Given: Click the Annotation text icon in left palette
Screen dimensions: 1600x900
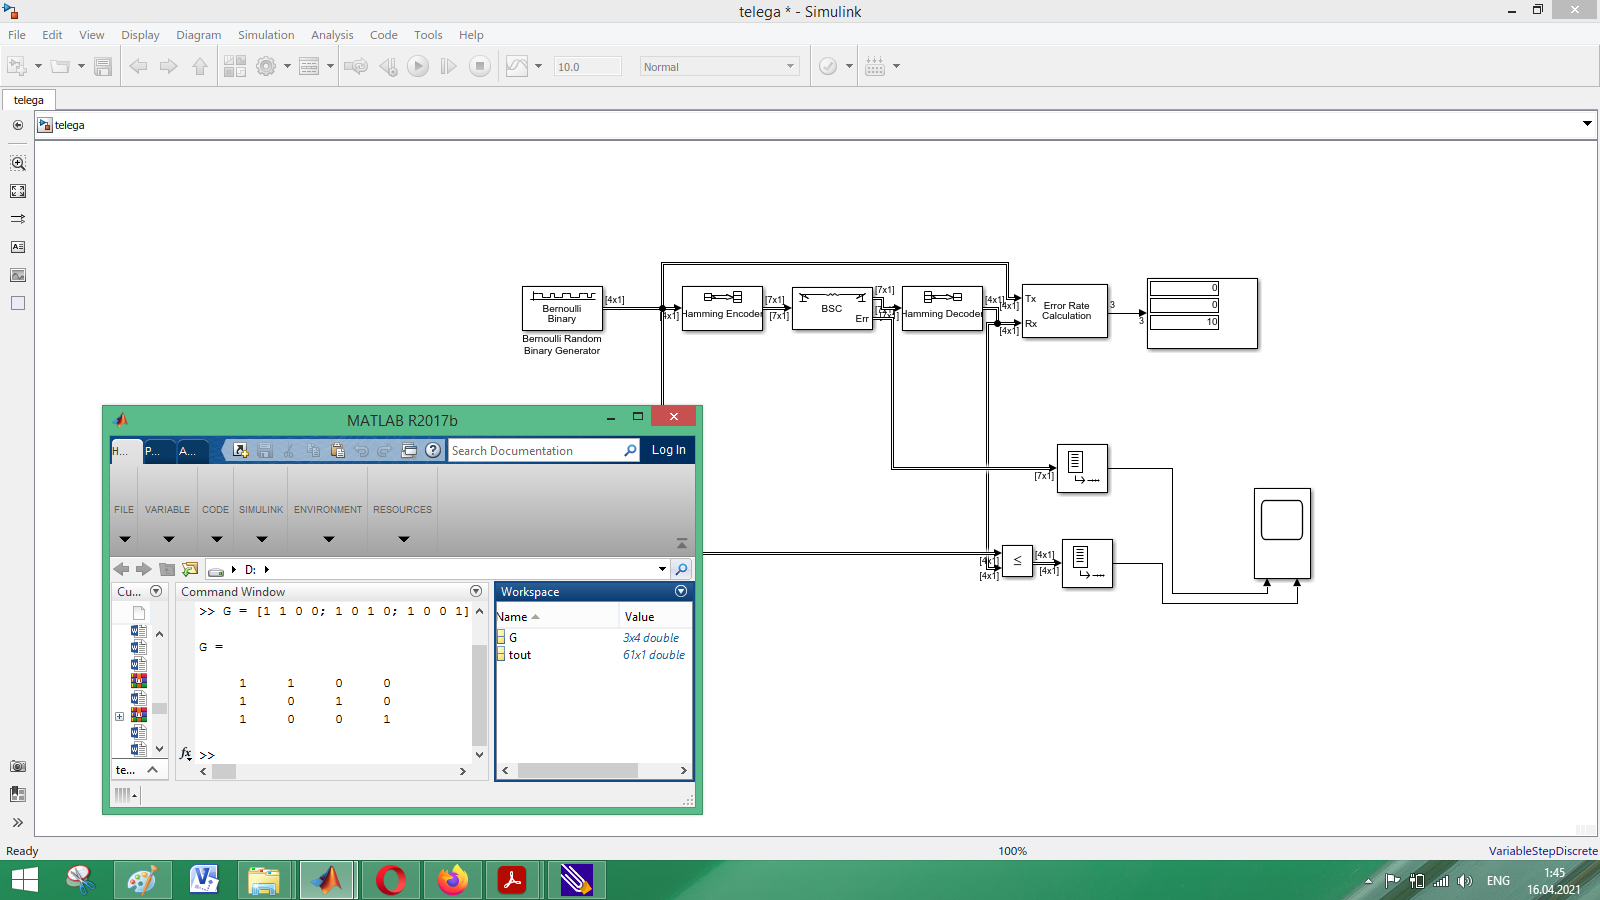Looking at the screenshot, I should [x=18, y=247].
